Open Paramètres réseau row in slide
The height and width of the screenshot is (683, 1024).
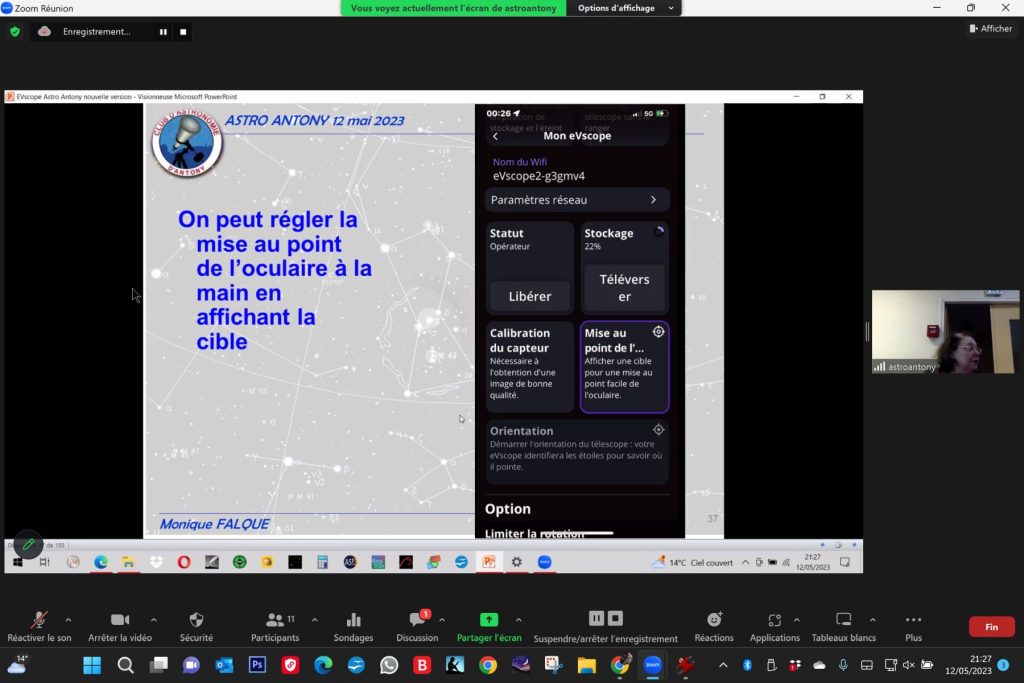(577, 200)
